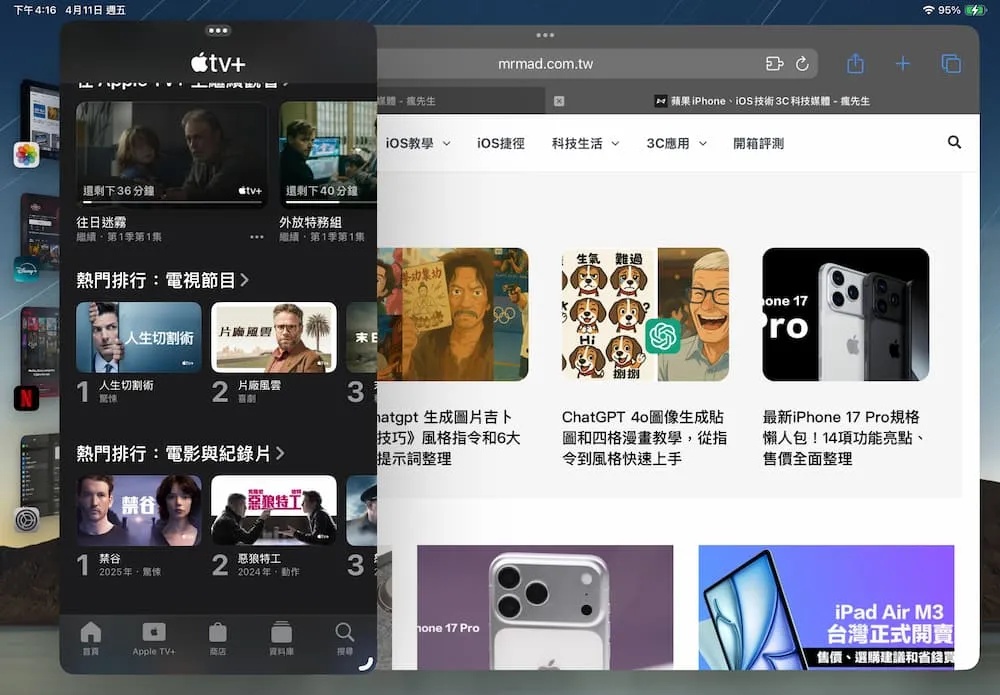Open article link ChatGPT 4o圖像生成貼圖和四格漫畫教學
Viewport: 1000px width, 695px height.
click(x=644, y=437)
